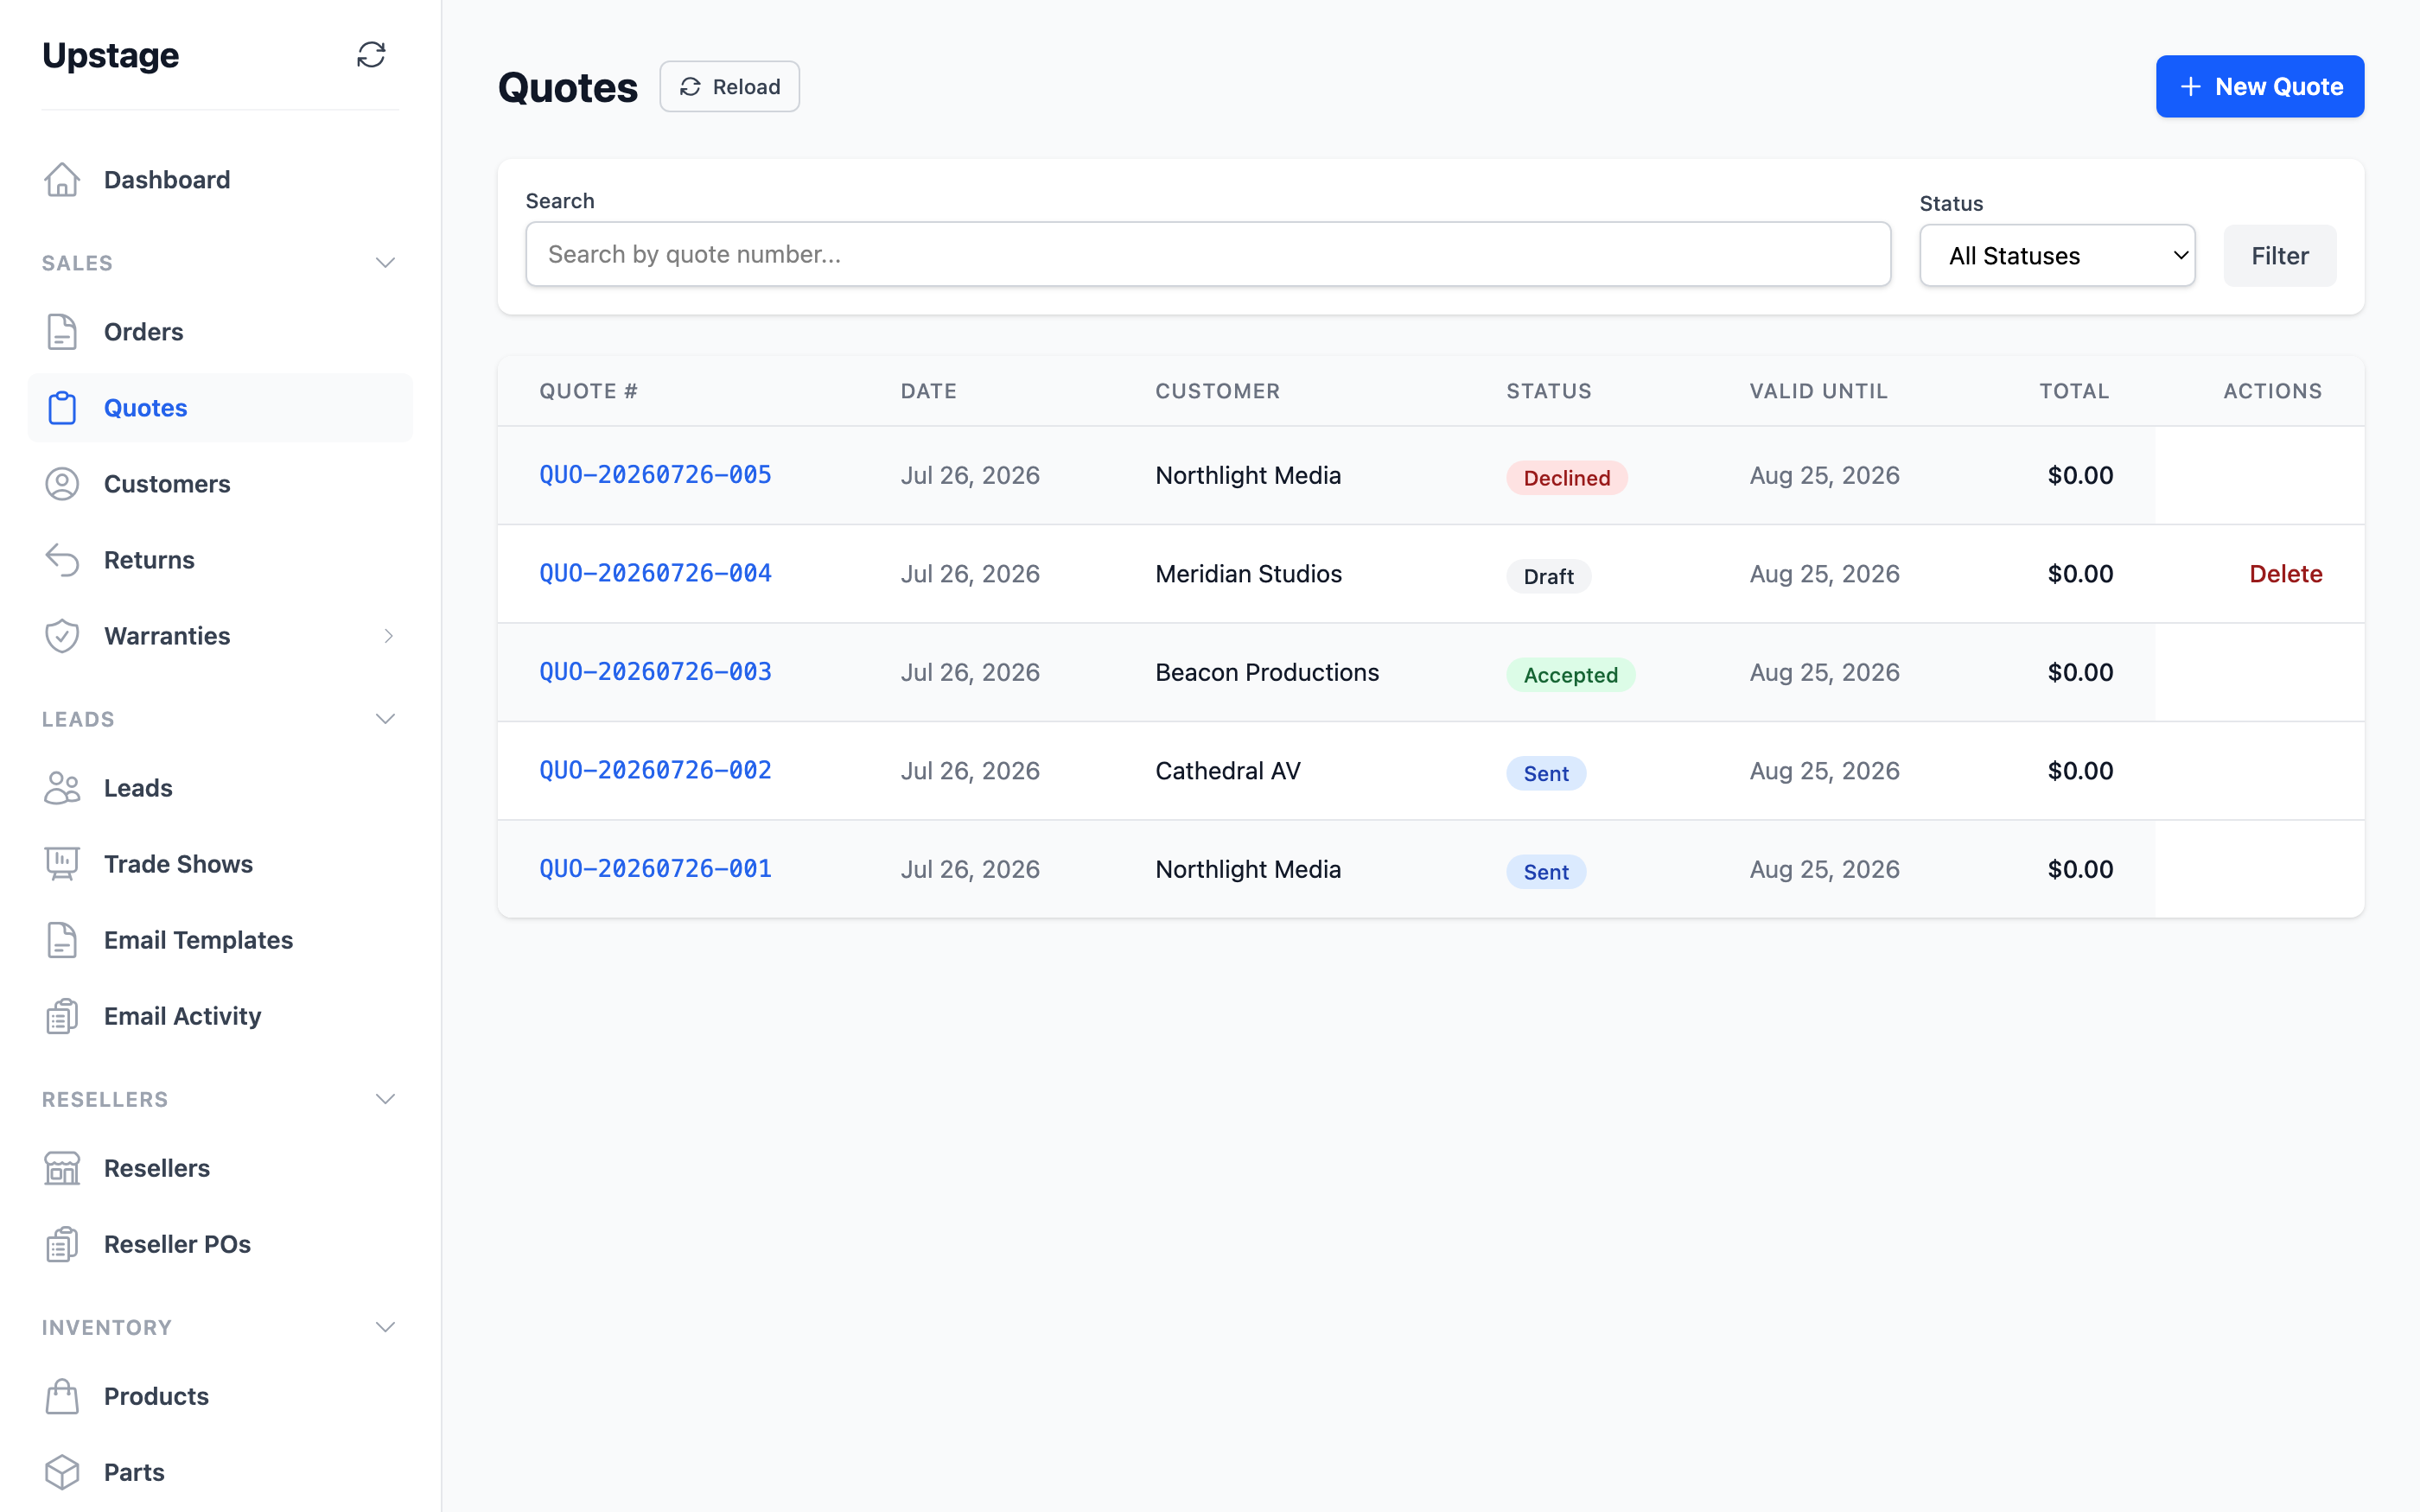Click the Trade Shows presentation icon

tap(62, 864)
